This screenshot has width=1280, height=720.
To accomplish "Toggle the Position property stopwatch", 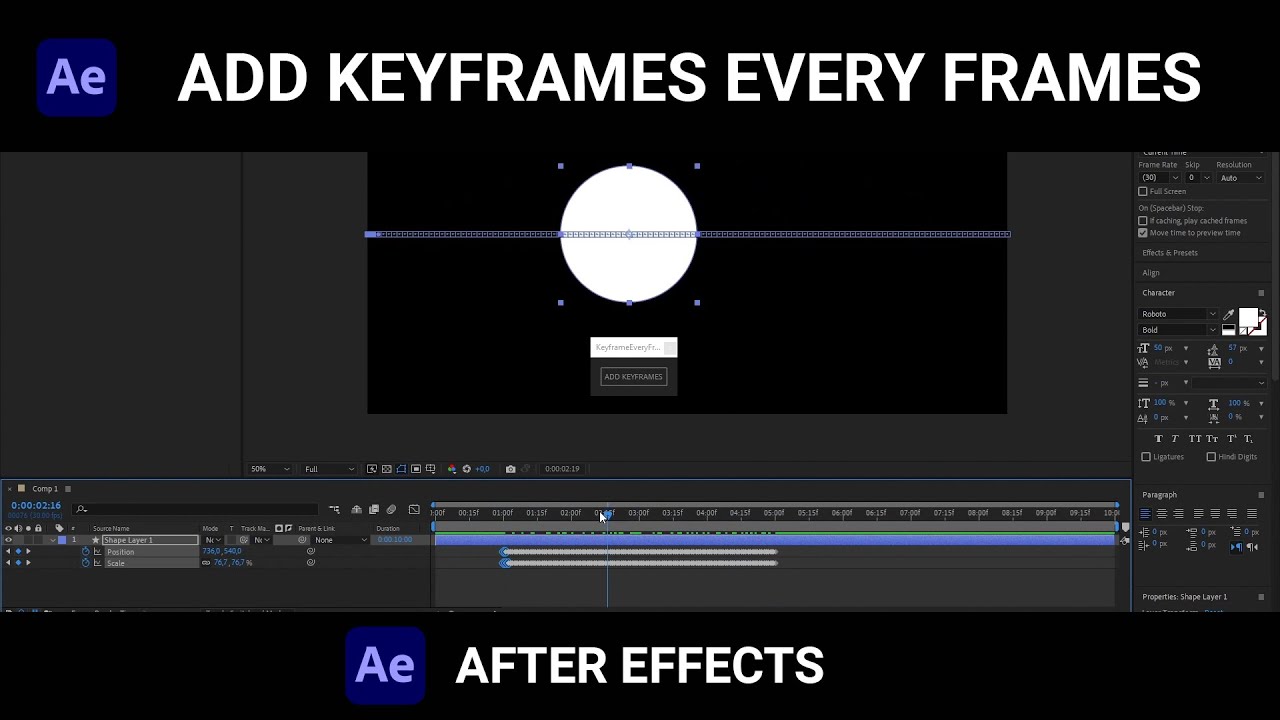I will (x=86, y=552).
